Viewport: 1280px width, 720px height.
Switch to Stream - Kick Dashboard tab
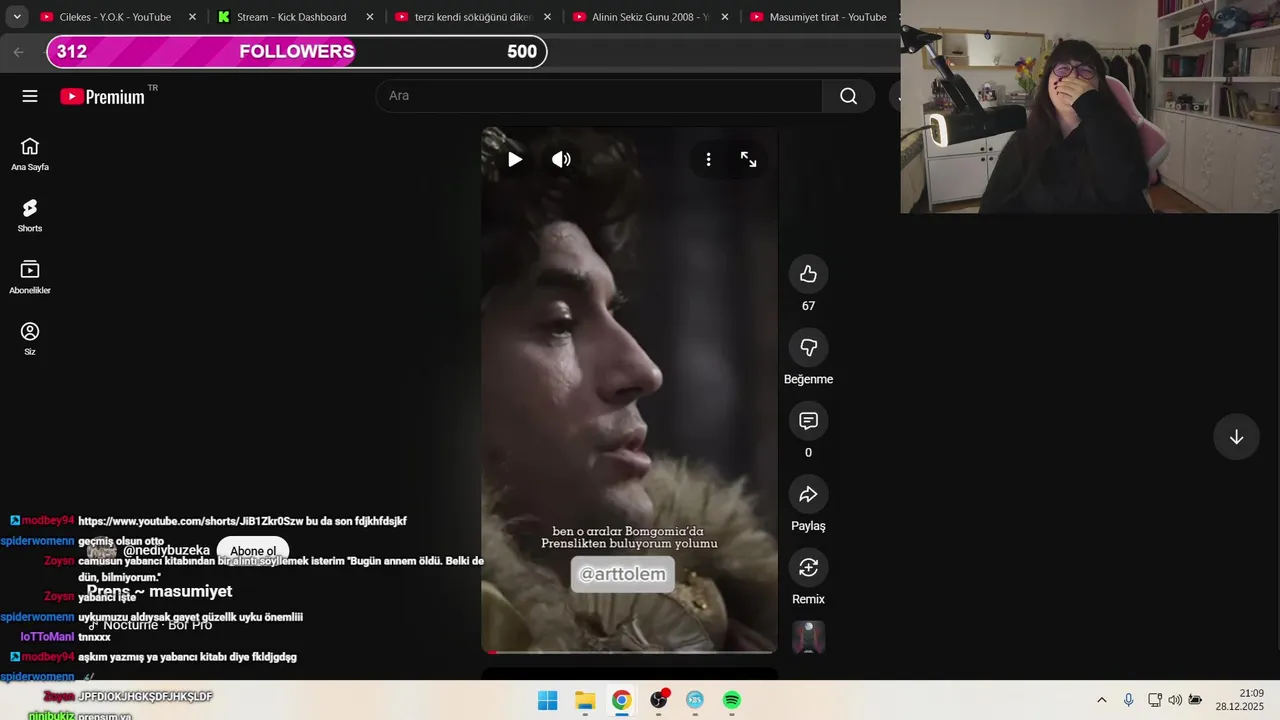[x=291, y=17]
